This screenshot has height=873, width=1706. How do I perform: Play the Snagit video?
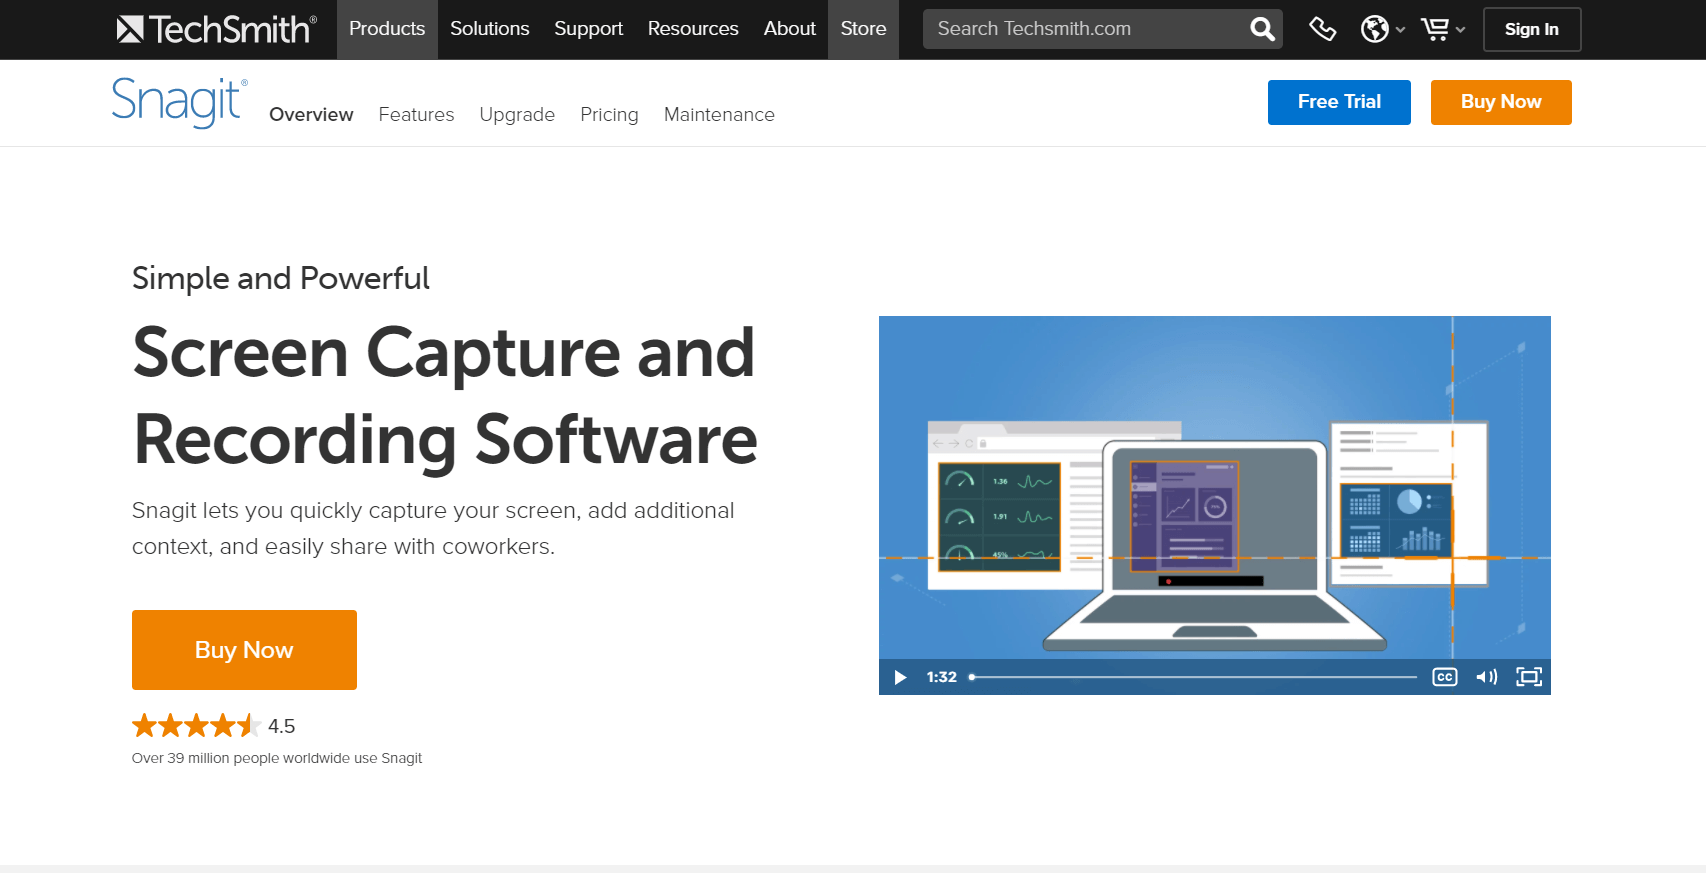pyautogui.click(x=900, y=677)
